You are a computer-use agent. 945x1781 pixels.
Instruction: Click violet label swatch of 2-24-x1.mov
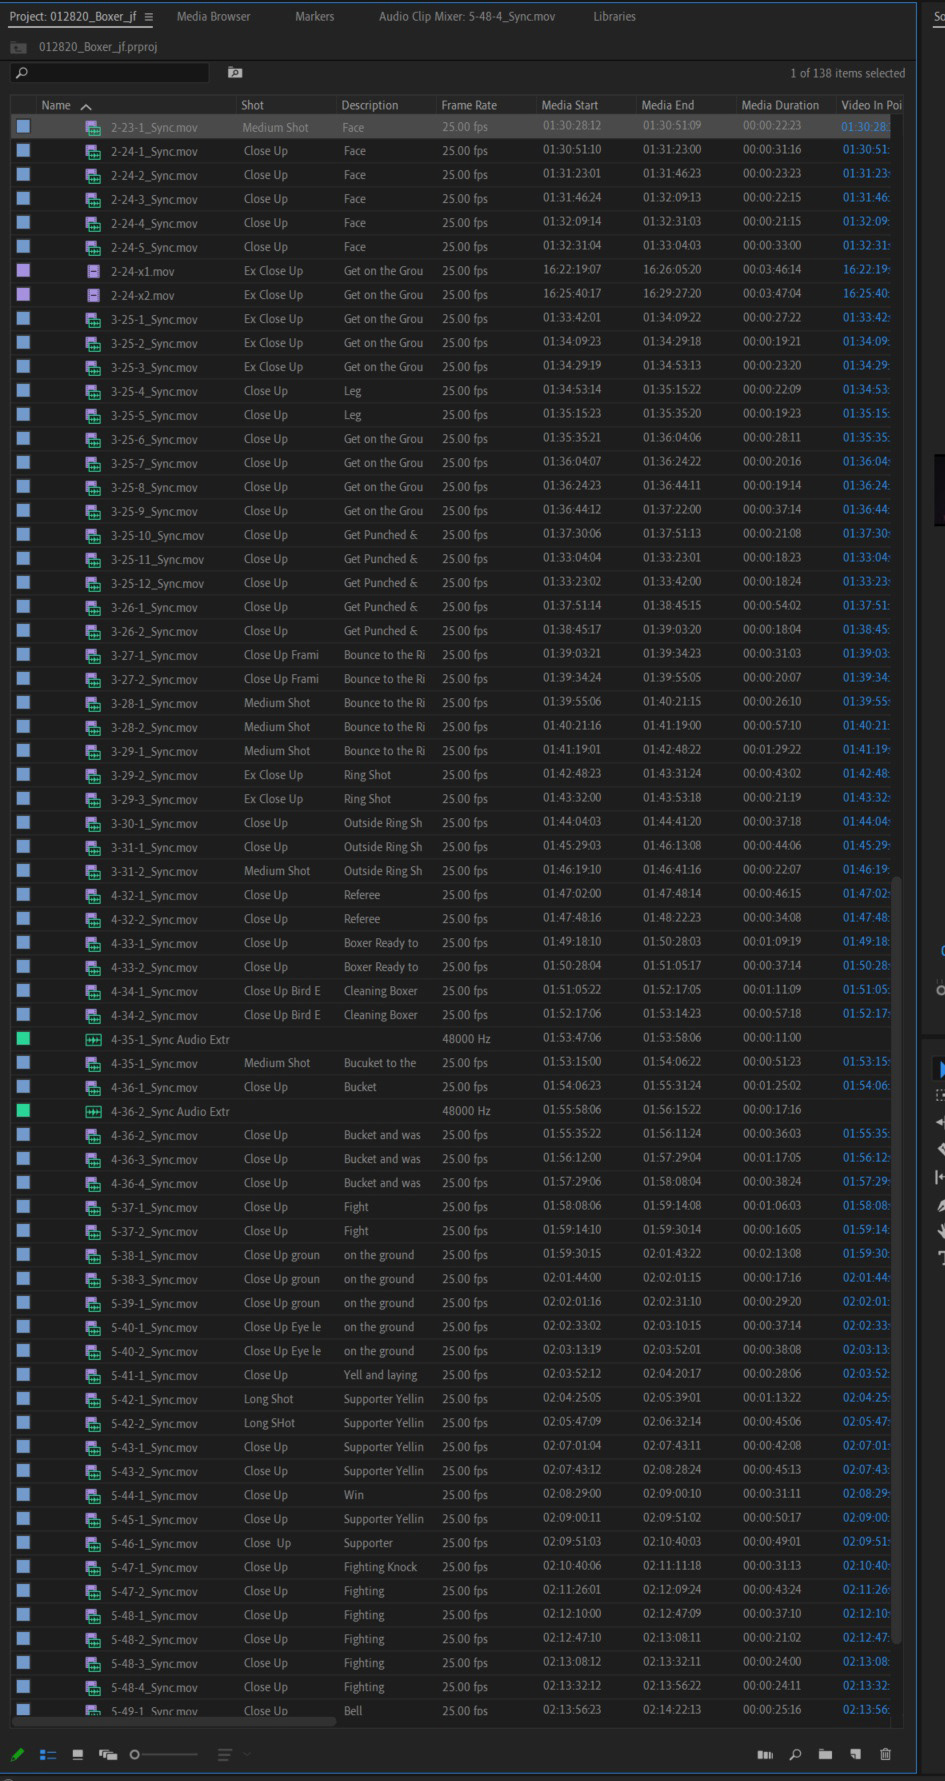coord(23,271)
